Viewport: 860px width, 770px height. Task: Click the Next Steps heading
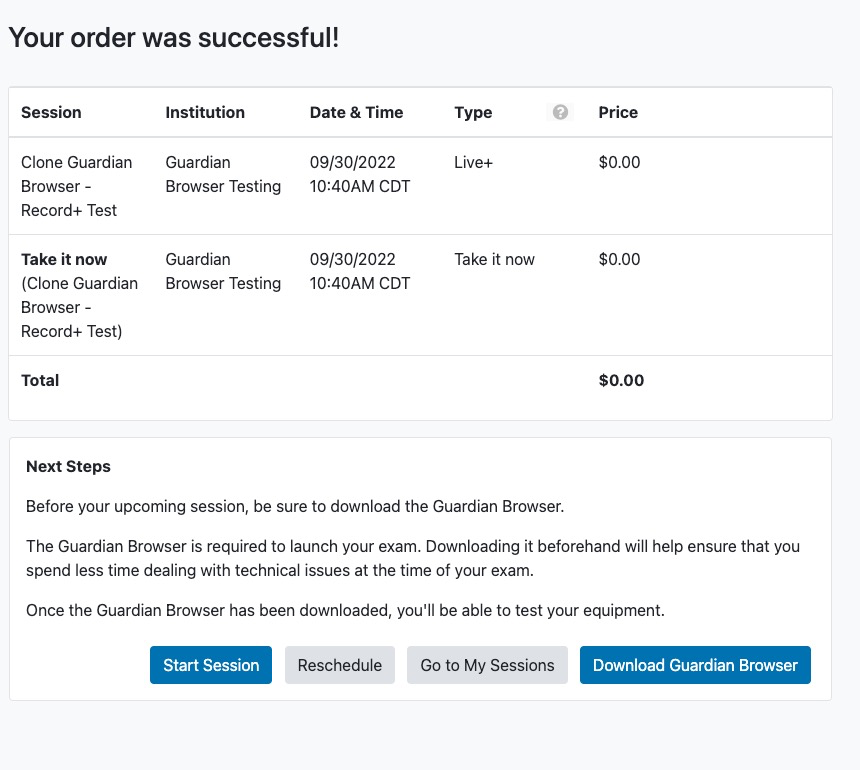click(68, 466)
